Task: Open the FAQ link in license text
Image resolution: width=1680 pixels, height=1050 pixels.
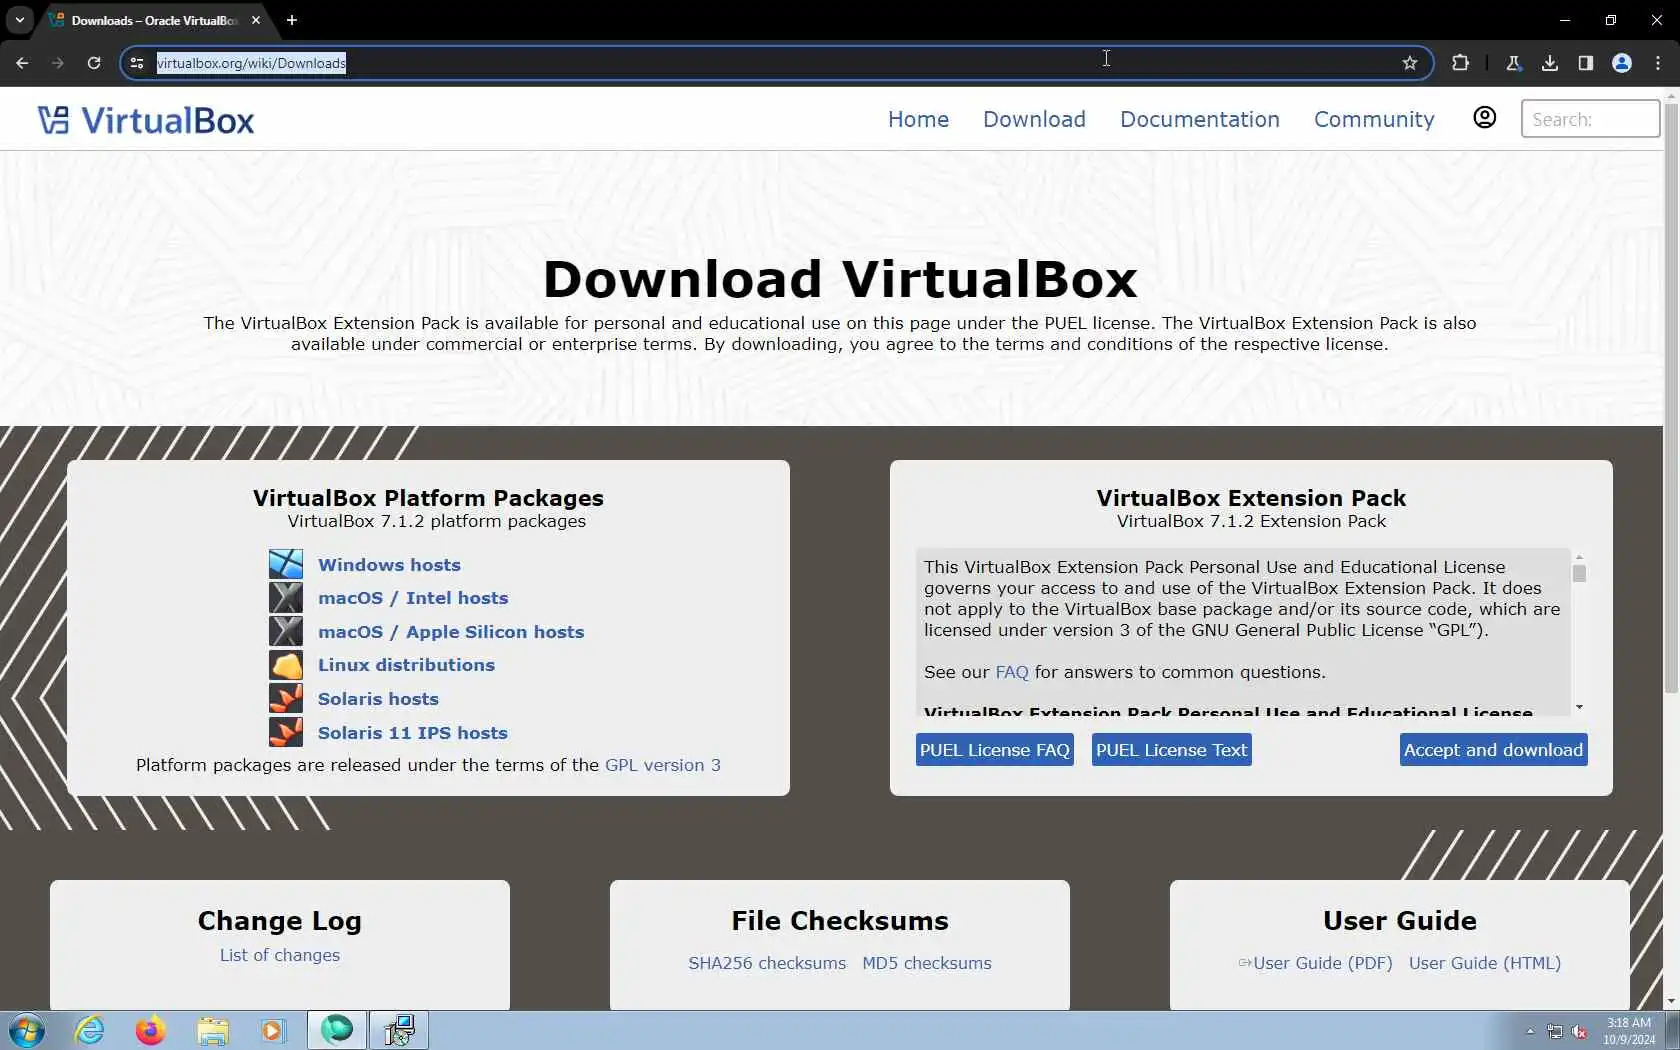Action: [1012, 672]
